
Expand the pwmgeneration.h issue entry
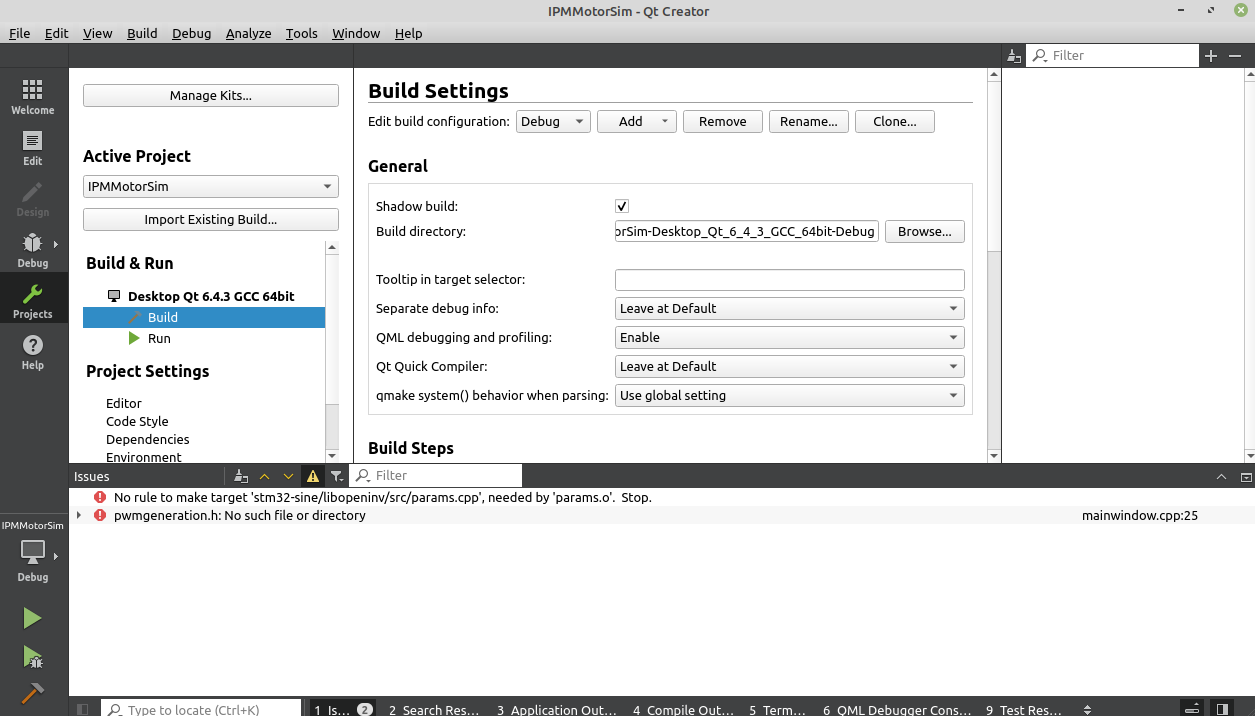tap(79, 516)
